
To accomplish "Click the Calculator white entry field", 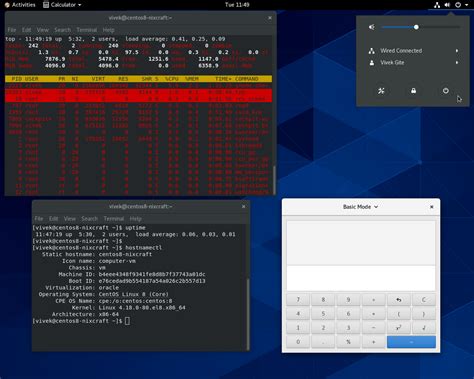I will pos(361,278).
